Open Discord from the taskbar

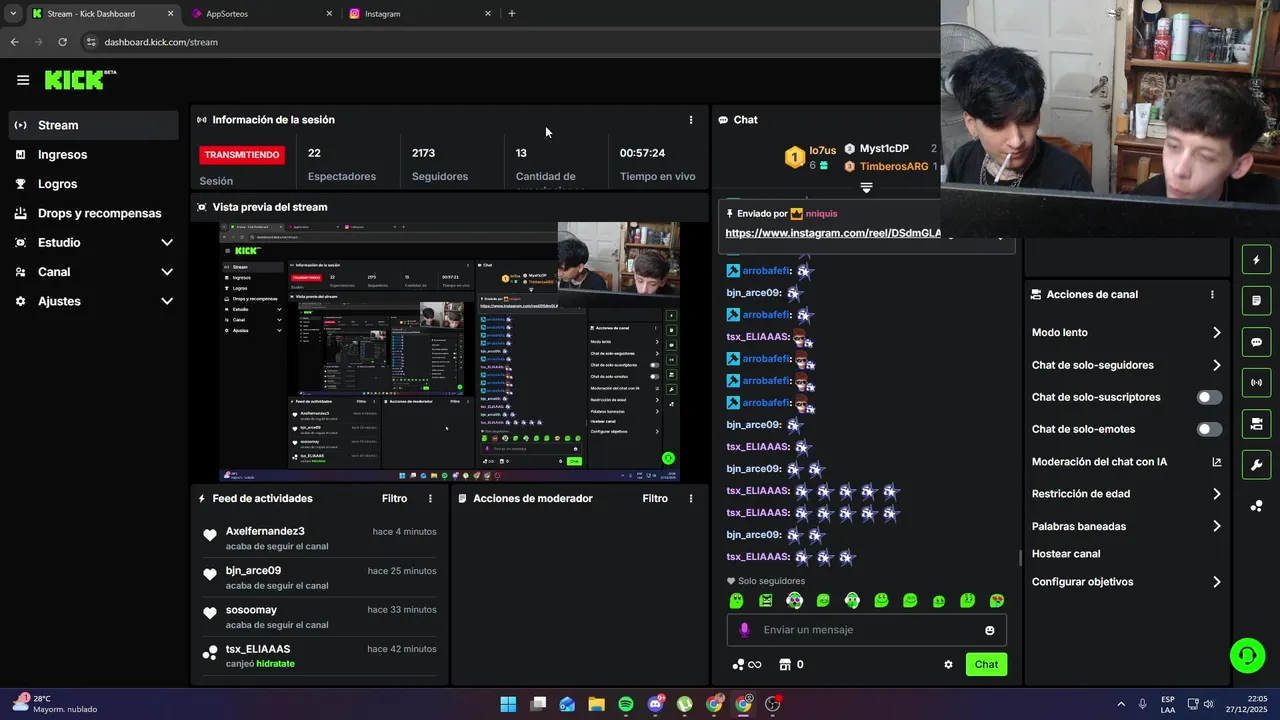[655, 704]
